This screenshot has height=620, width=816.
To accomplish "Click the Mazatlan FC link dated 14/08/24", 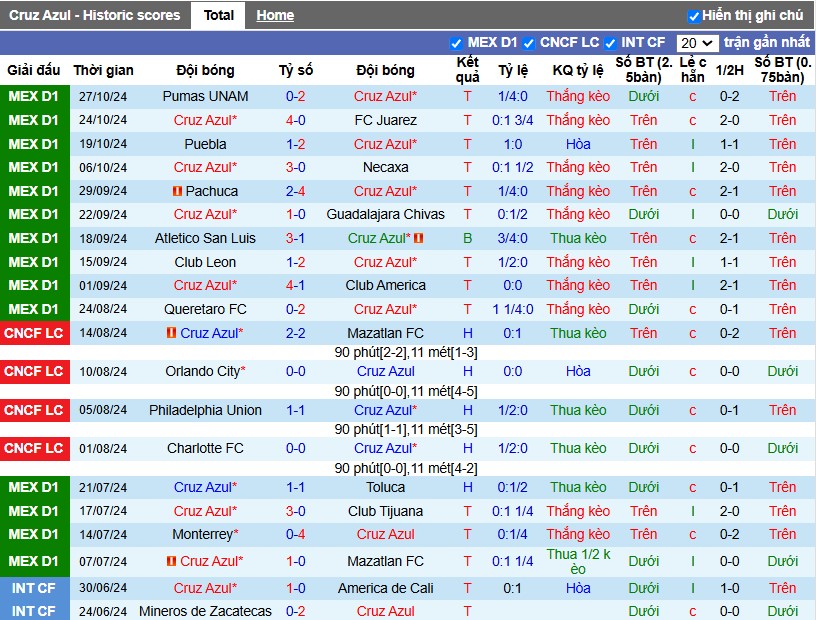I will [386, 333].
